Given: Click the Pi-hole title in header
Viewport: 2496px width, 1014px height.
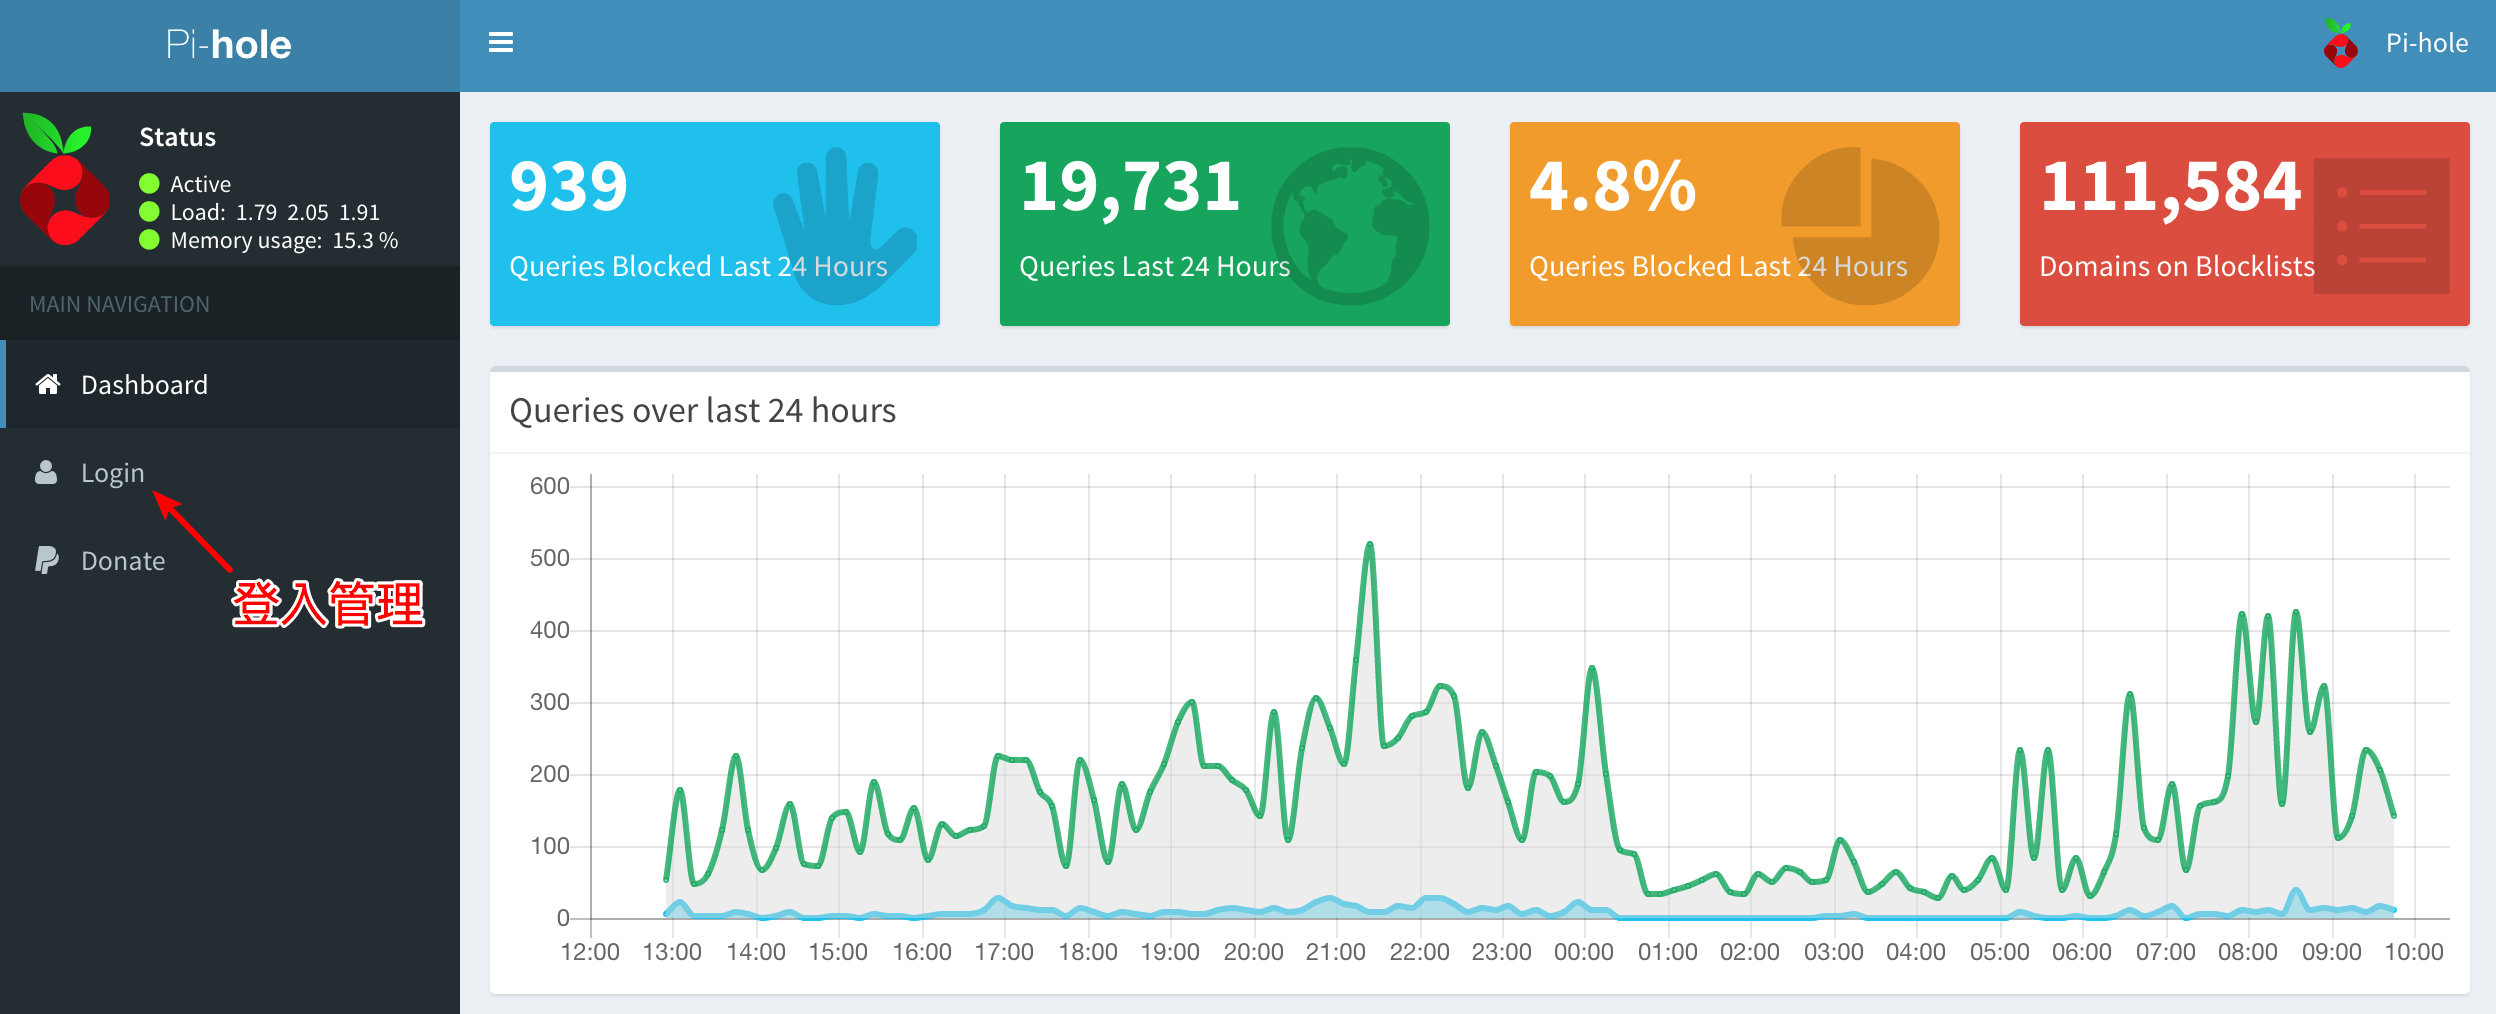Looking at the screenshot, I should 229,45.
